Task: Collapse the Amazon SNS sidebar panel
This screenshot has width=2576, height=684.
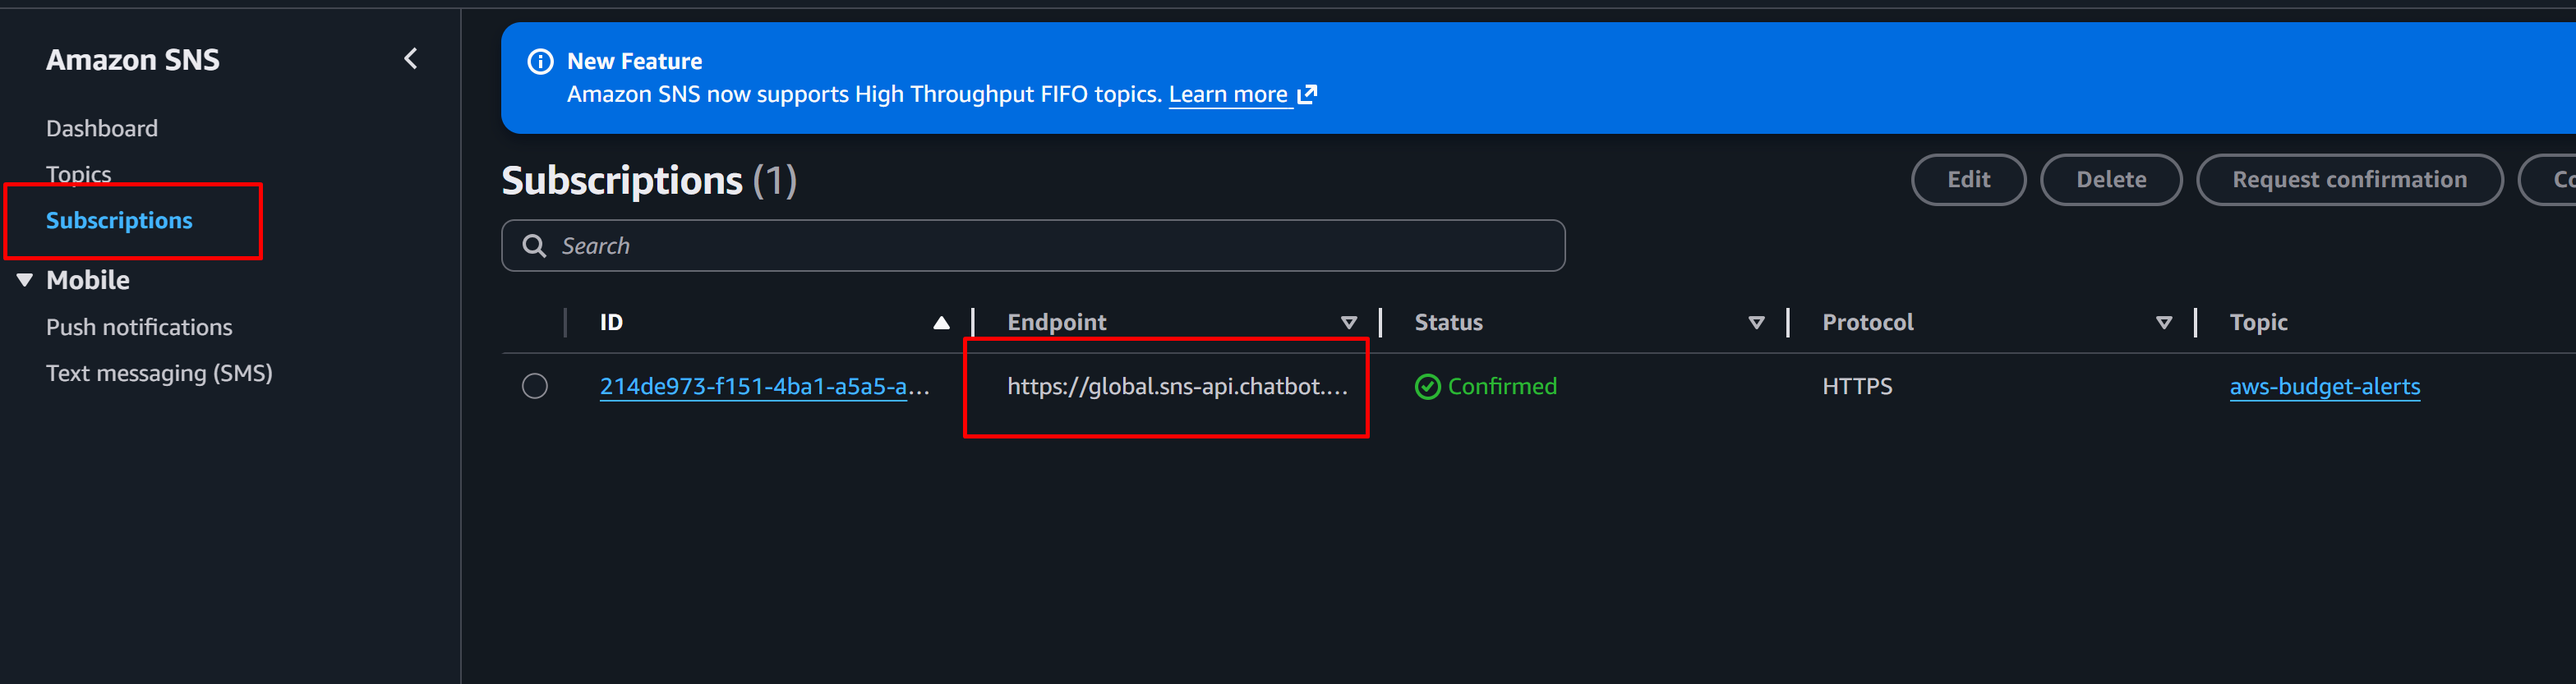Action: click(x=410, y=59)
